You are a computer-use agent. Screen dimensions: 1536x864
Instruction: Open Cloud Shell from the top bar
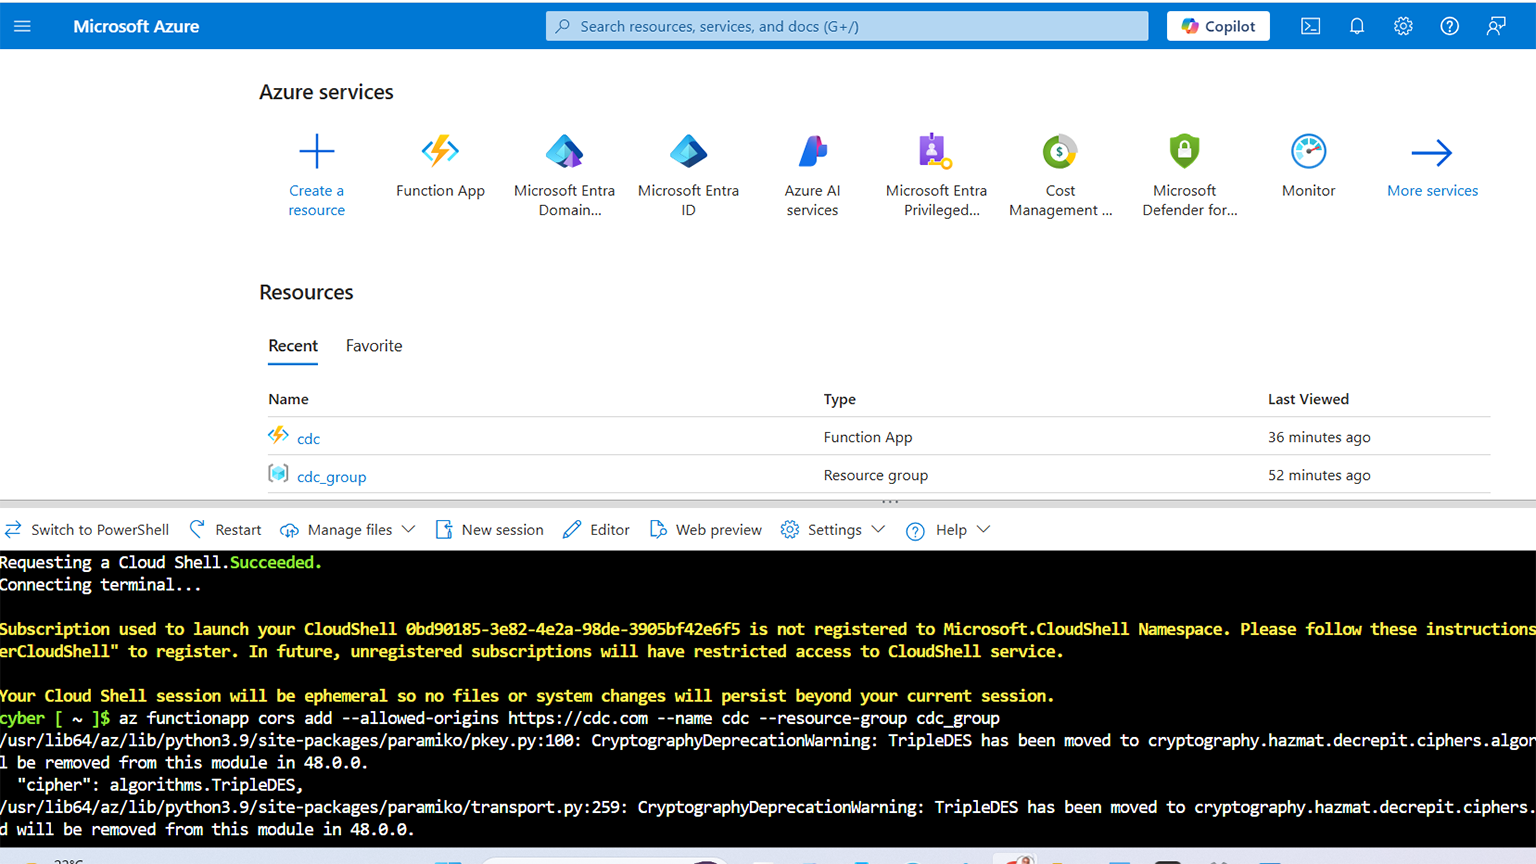(1310, 26)
